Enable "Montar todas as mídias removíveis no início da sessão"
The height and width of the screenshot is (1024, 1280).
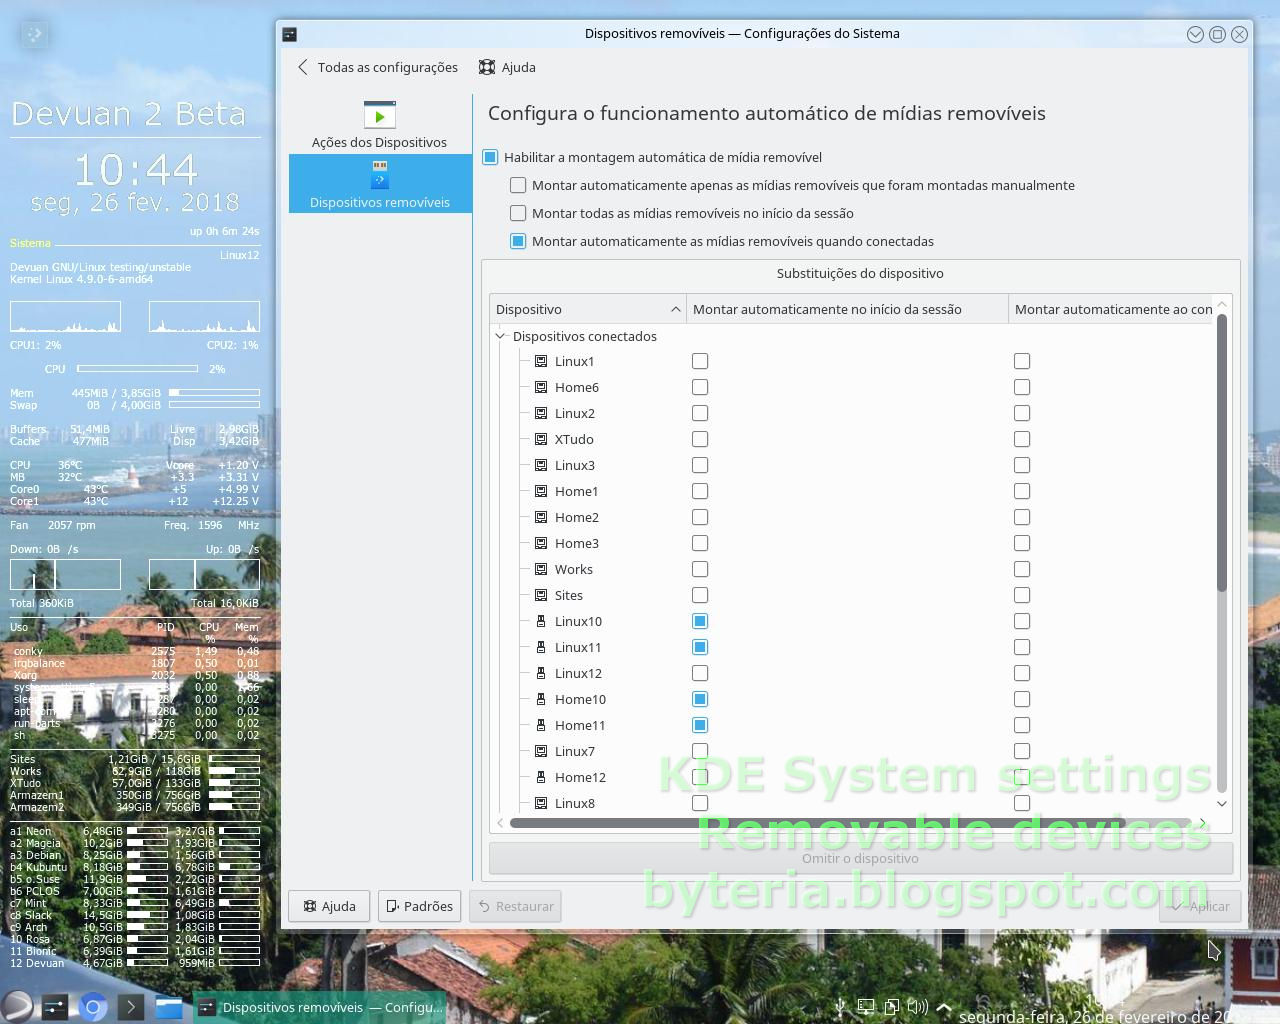click(x=518, y=213)
